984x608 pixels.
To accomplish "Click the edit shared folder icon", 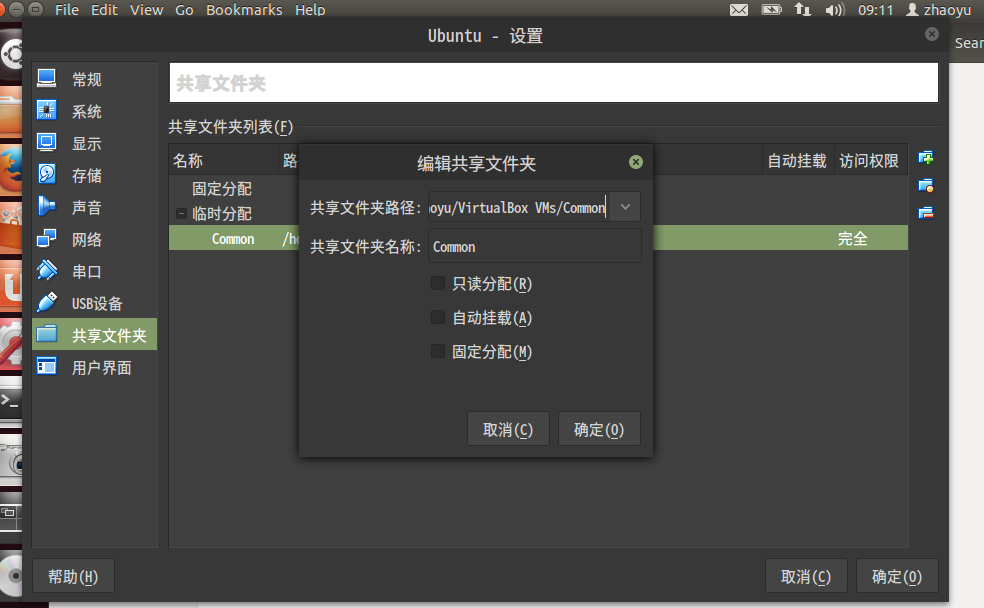I will click(926, 185).
